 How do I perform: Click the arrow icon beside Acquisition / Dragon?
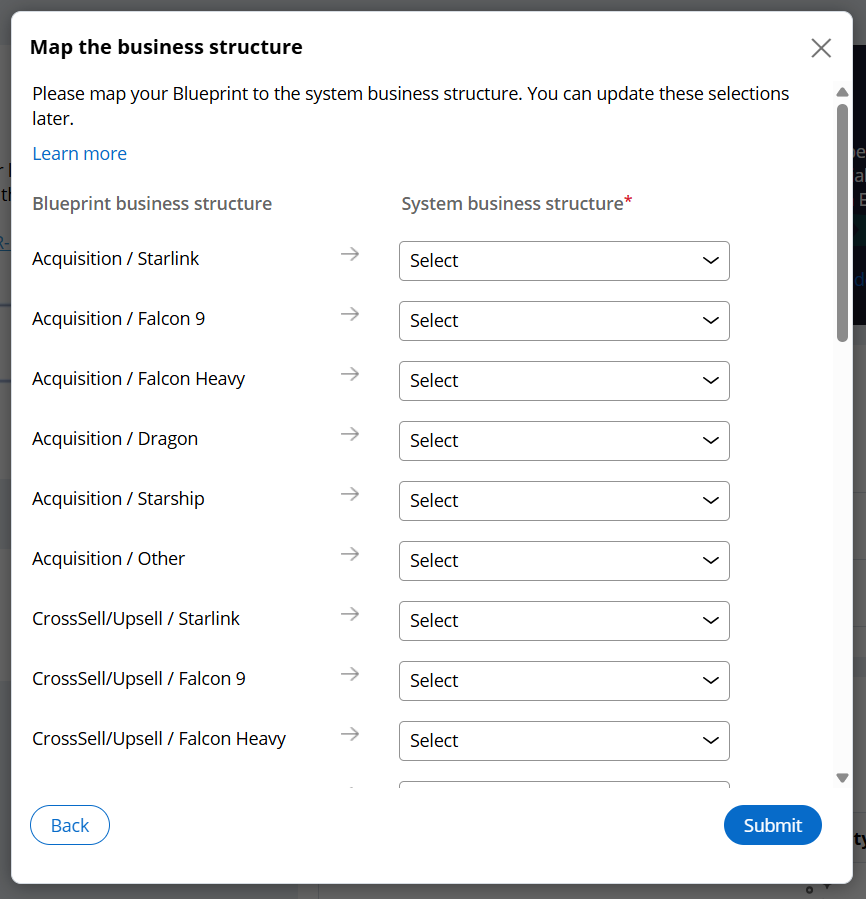[350, 434]
